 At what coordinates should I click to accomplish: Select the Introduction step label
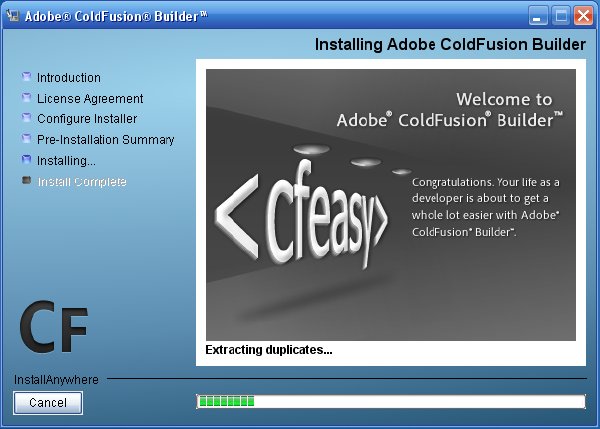coord(69,78)
